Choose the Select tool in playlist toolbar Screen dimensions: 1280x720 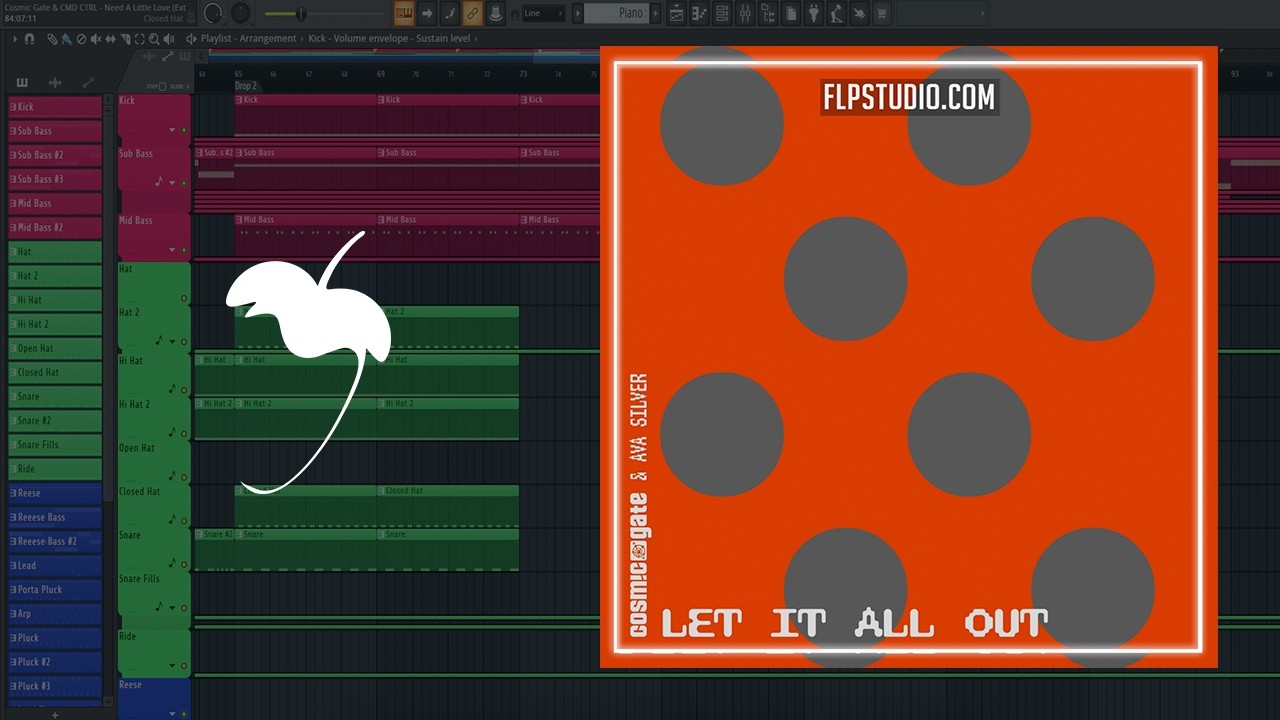pyautogui.click(x=139, y=39)
